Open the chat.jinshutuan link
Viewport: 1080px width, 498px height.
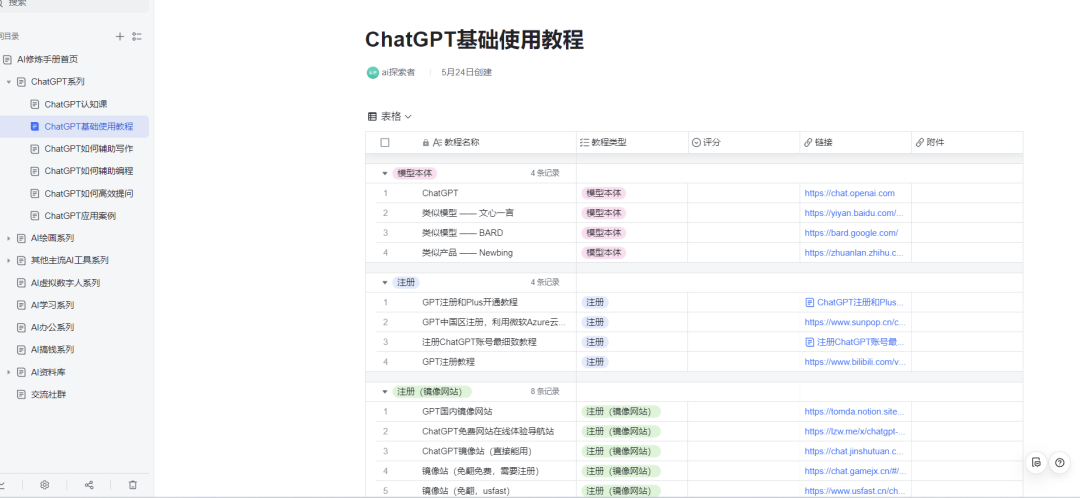[853, 451]
